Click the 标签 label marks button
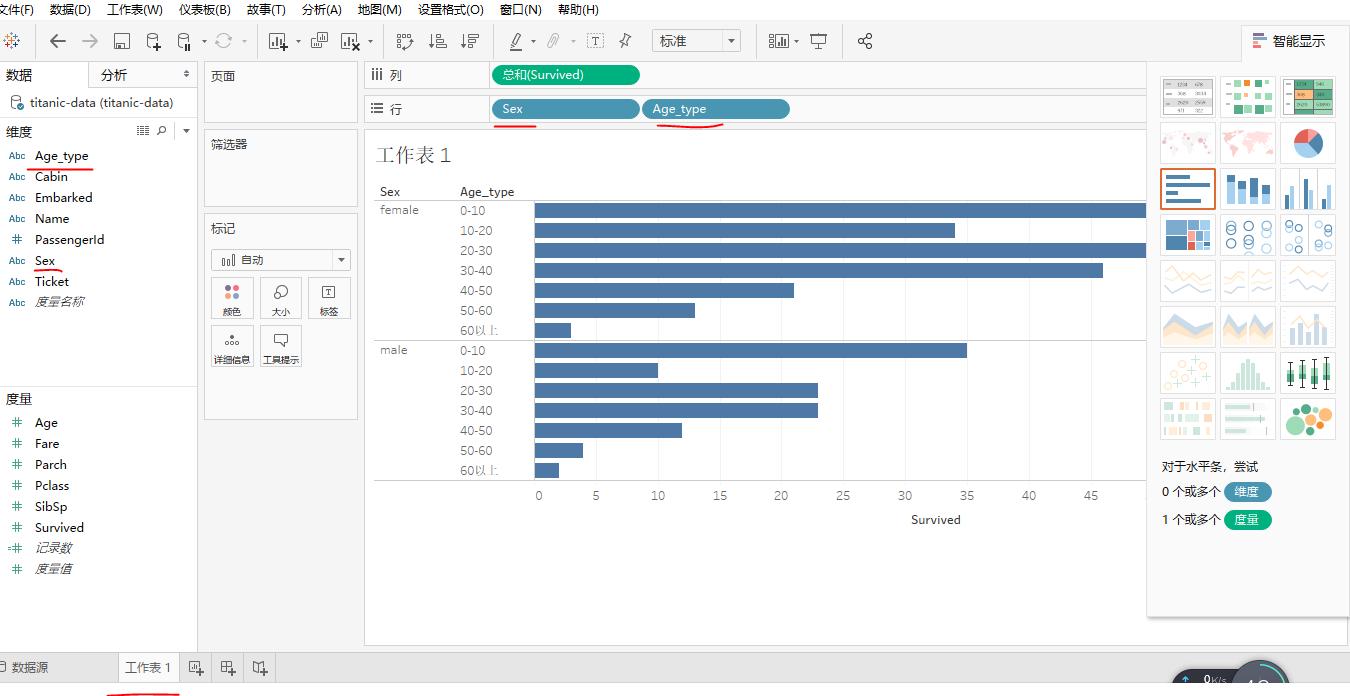Screen dimensions: 1350x696 pyautogui.click(x=329, y=298)
